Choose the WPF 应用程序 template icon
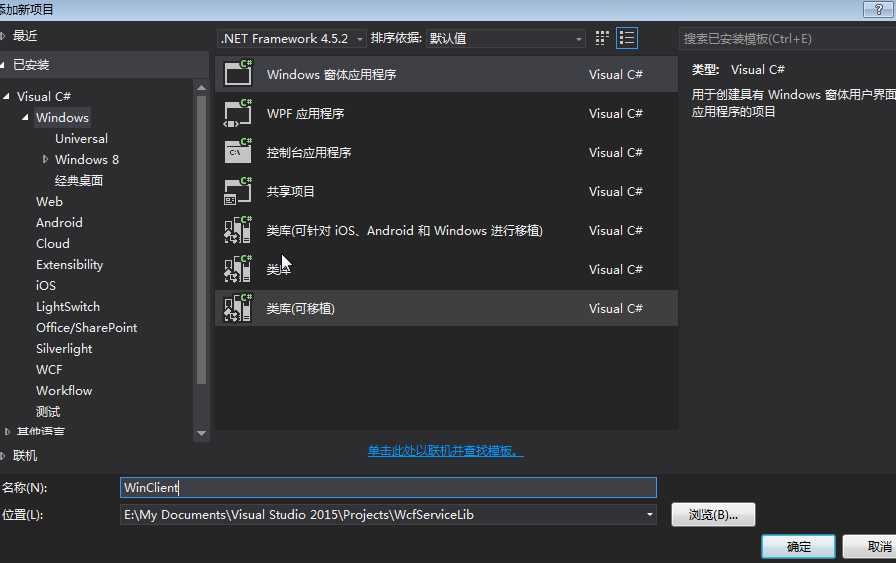 238,113
